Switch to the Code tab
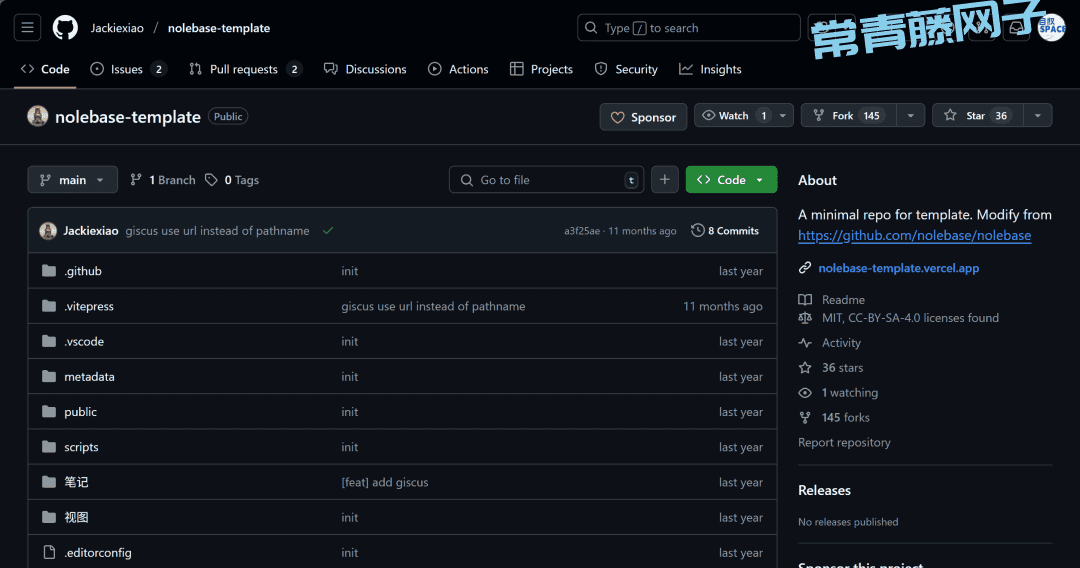The width and height of the screenshot is (1080, 568). [x=45, y=69]
